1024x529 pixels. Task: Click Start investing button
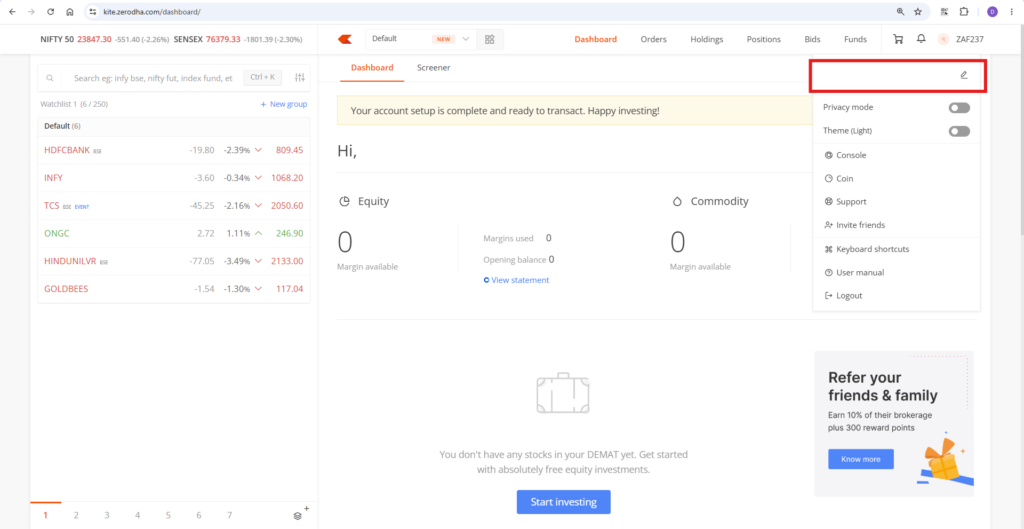click(564, 502)
